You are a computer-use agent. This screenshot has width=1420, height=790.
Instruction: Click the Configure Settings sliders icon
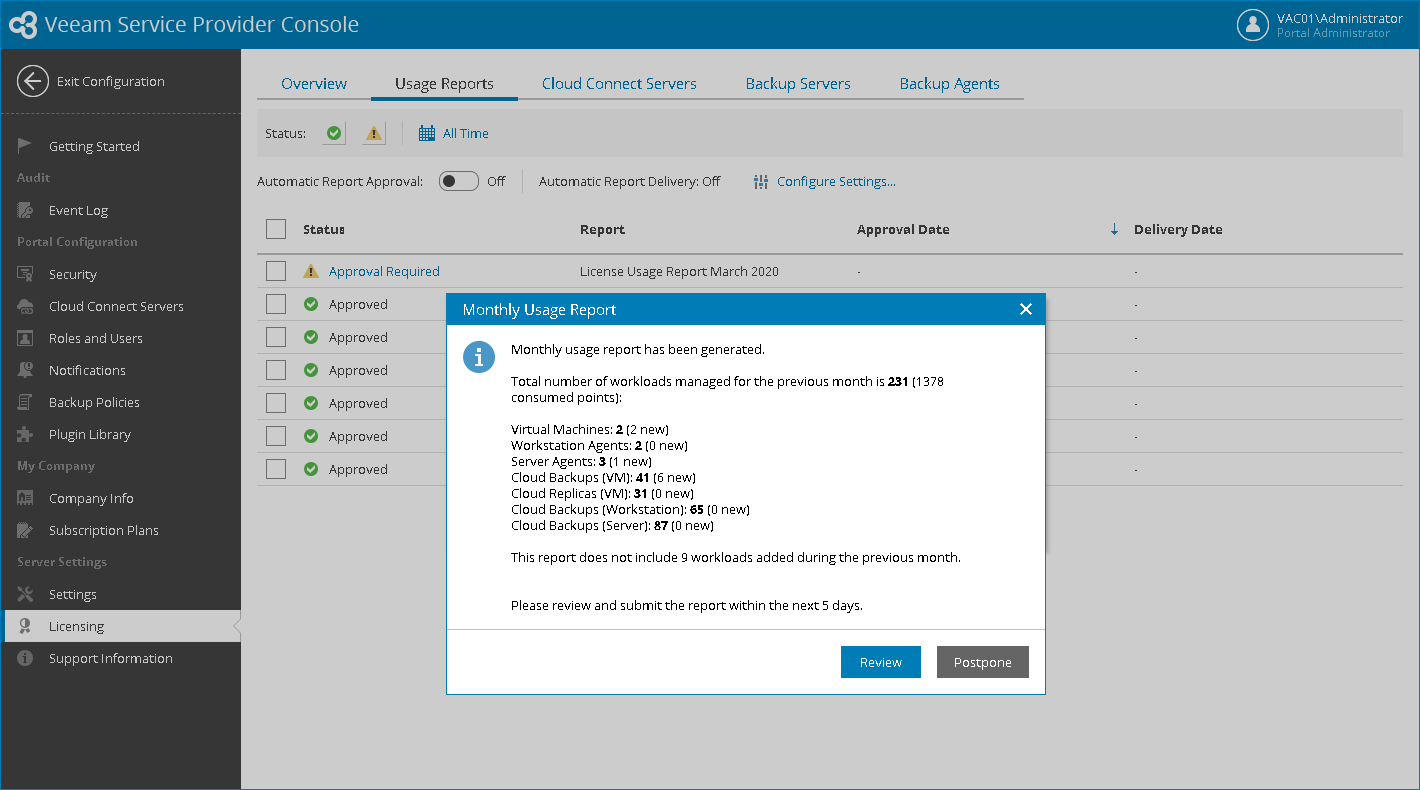[761, 181]
